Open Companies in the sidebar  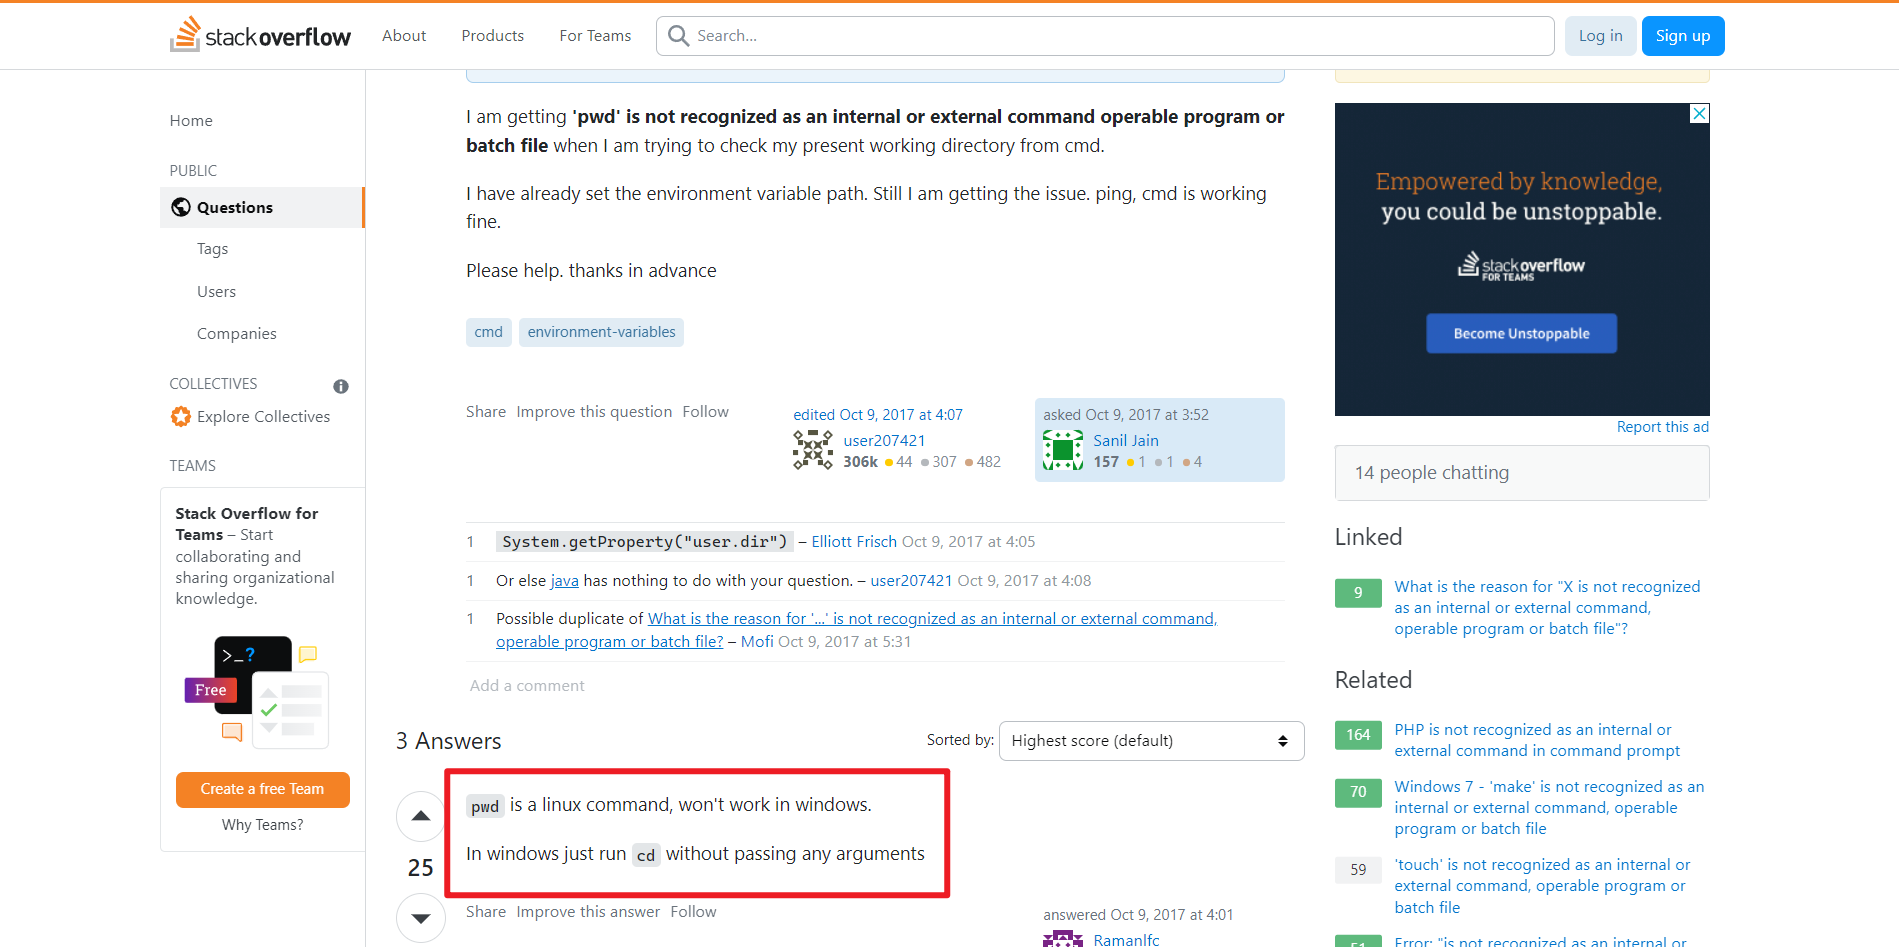coord(237,334)
